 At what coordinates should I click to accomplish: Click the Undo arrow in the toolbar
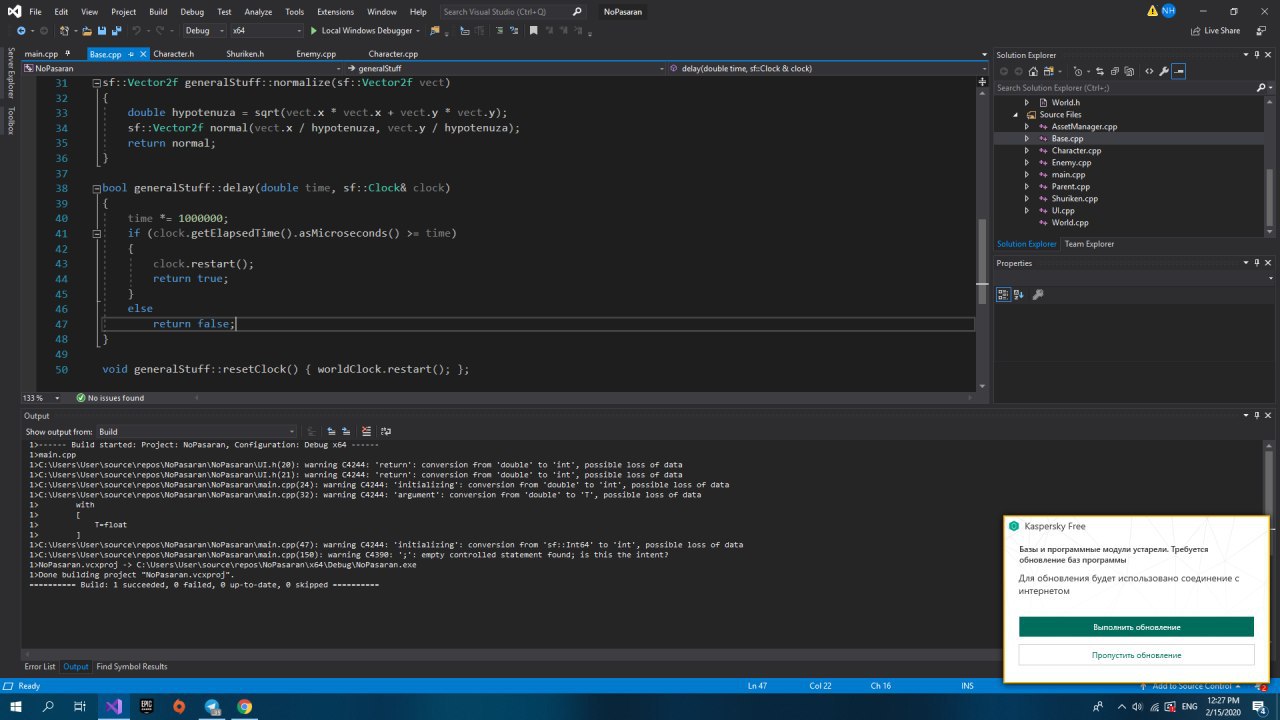tap(136, 30)
